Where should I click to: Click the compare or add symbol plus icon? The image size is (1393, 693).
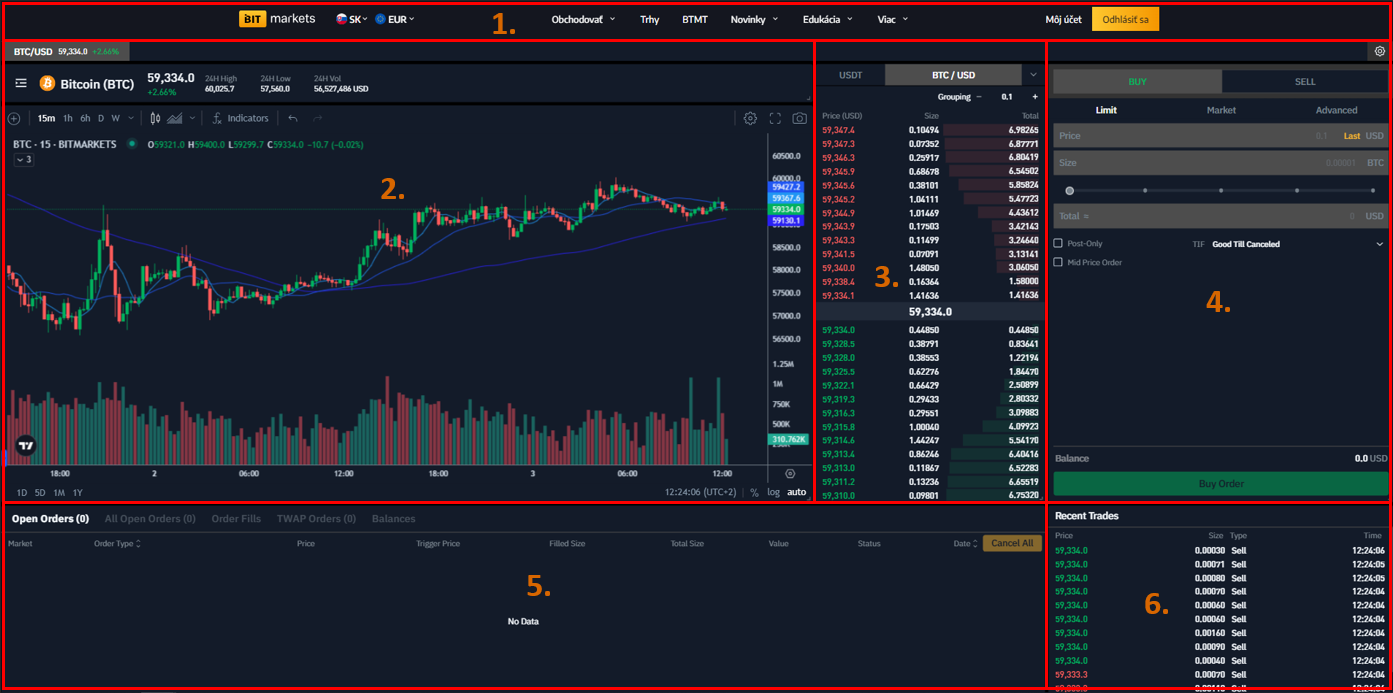tap(14, 118)
